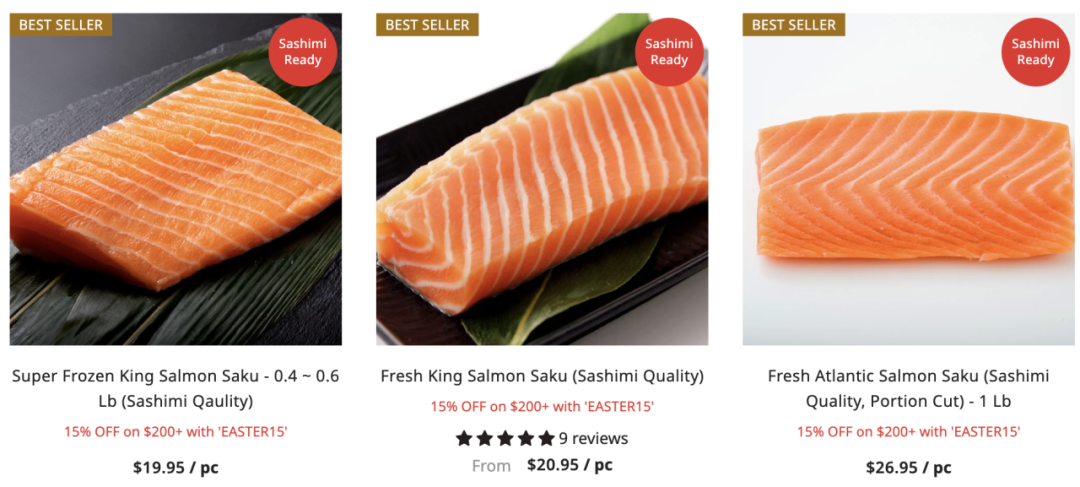This screenshot has width=1080, height=487.
Task: Click the EASTER15 promo text under Super Frozen Salmon
Action: [176, 433]
